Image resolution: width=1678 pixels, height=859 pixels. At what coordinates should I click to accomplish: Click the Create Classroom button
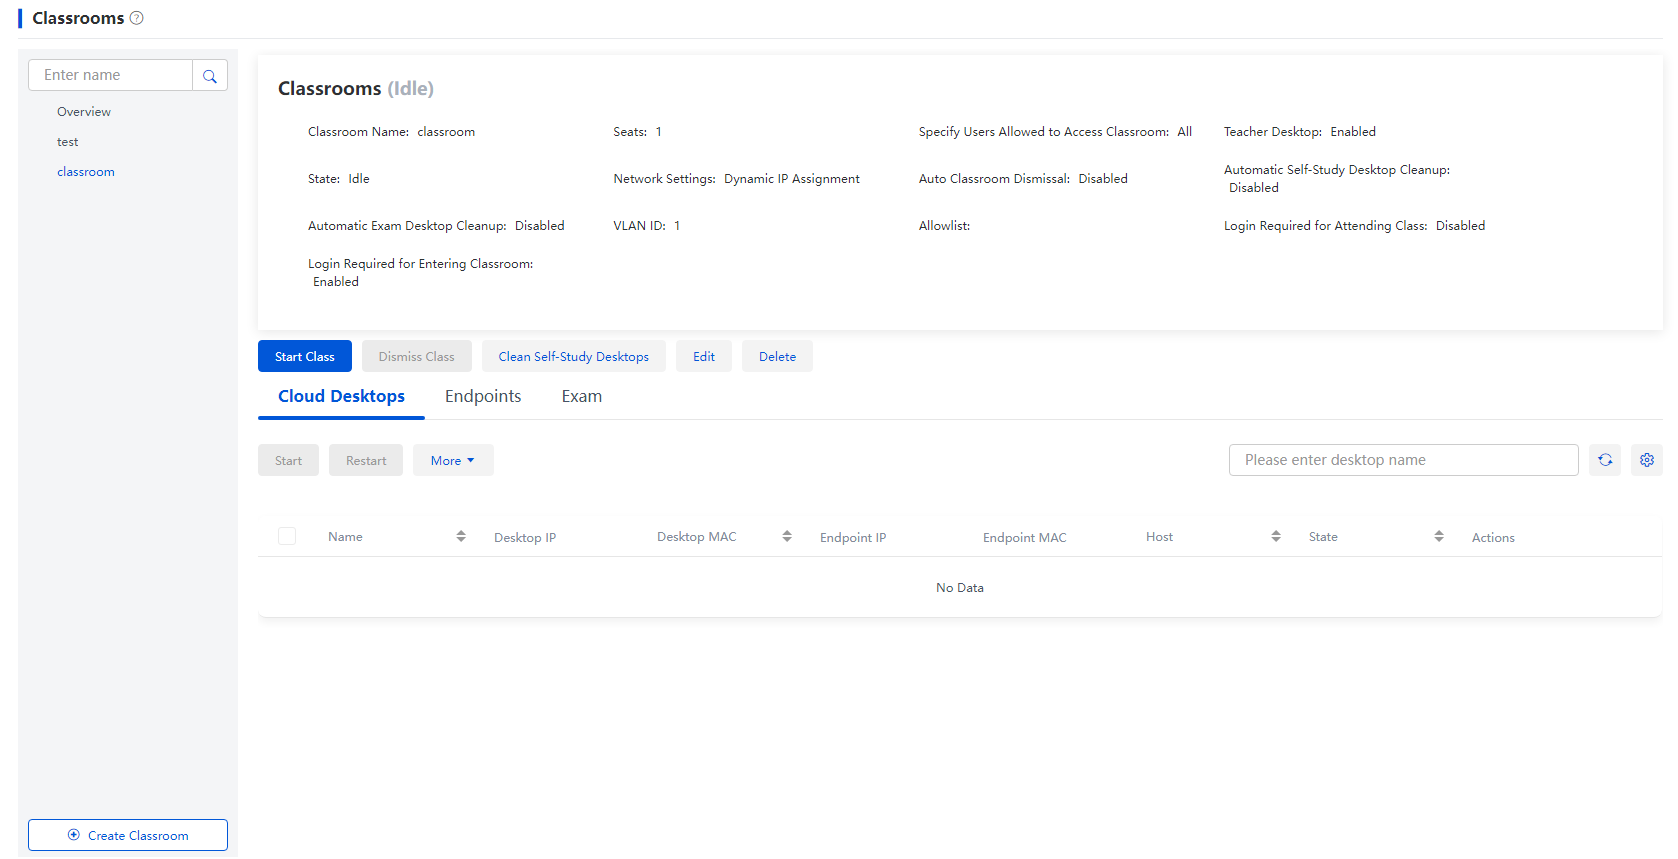click(128, 835)
